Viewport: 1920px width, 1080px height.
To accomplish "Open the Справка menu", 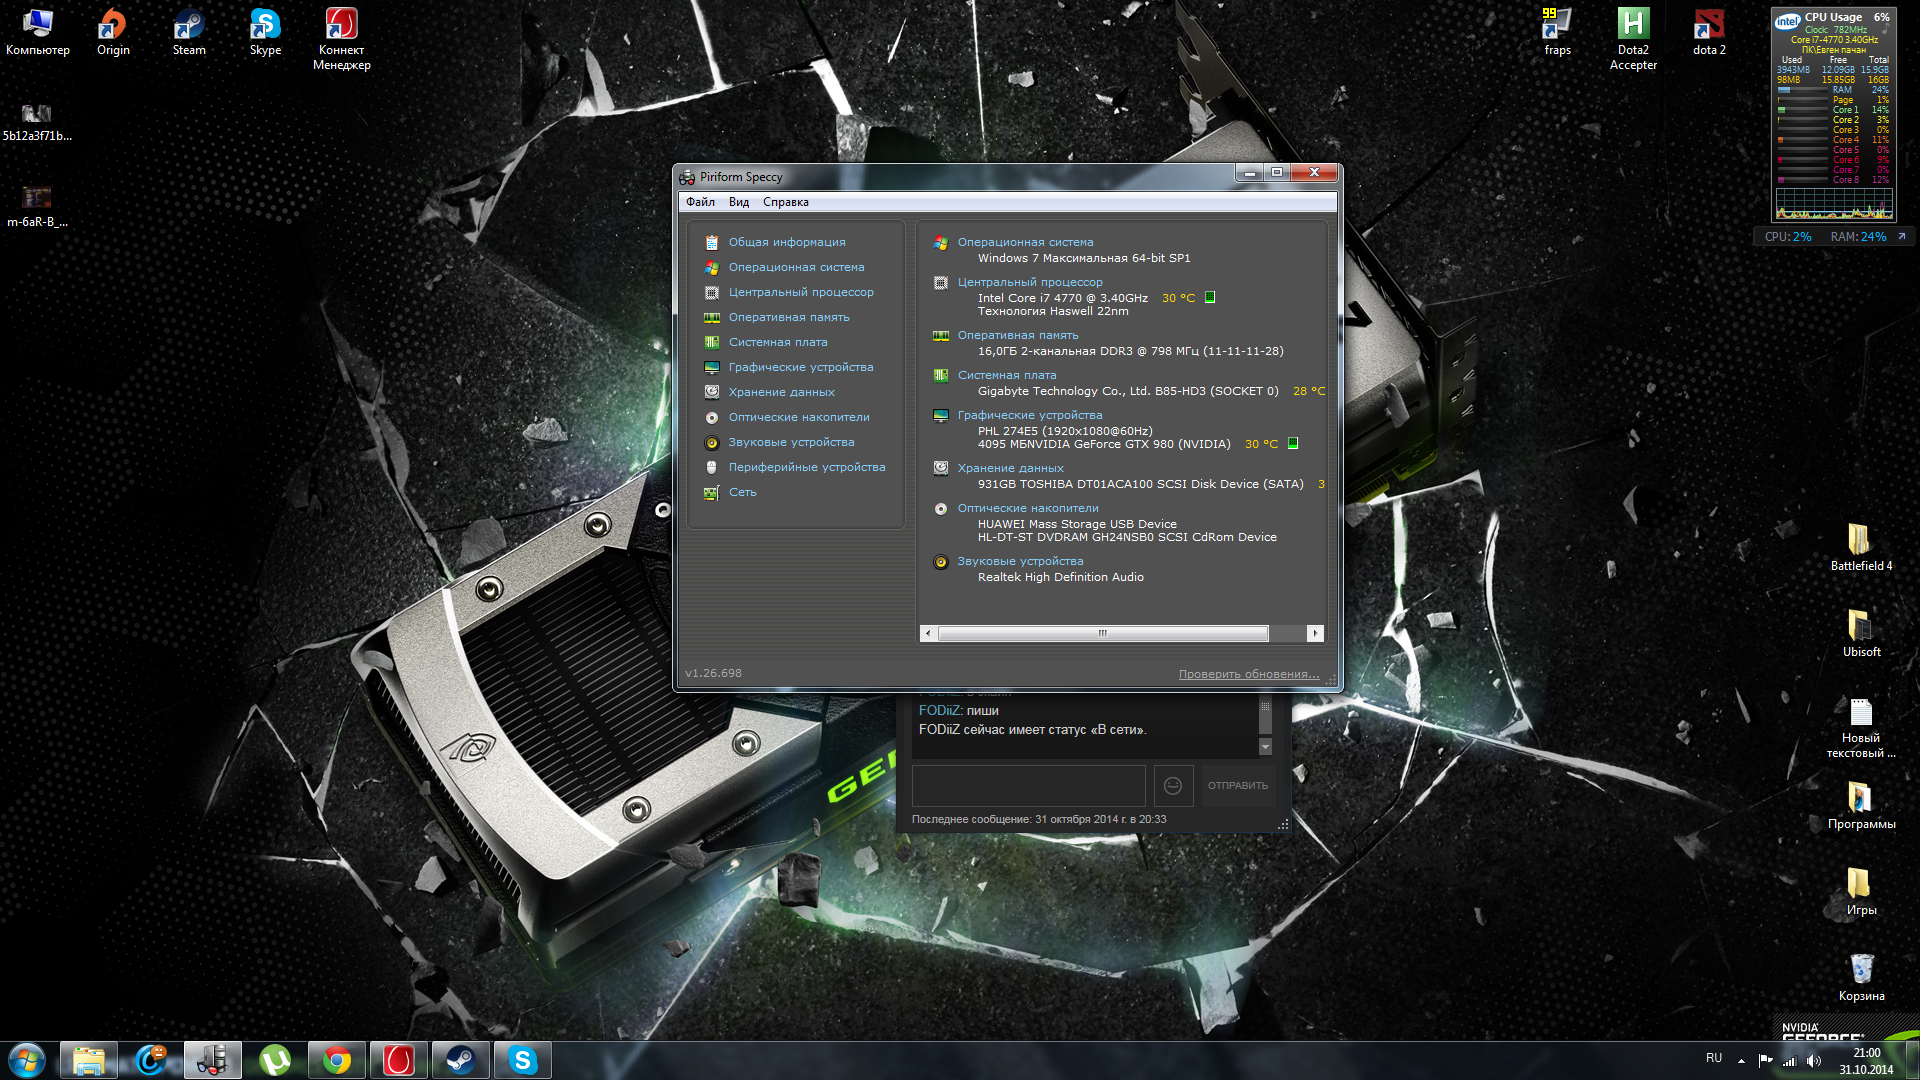I will [x=785, y=202].
